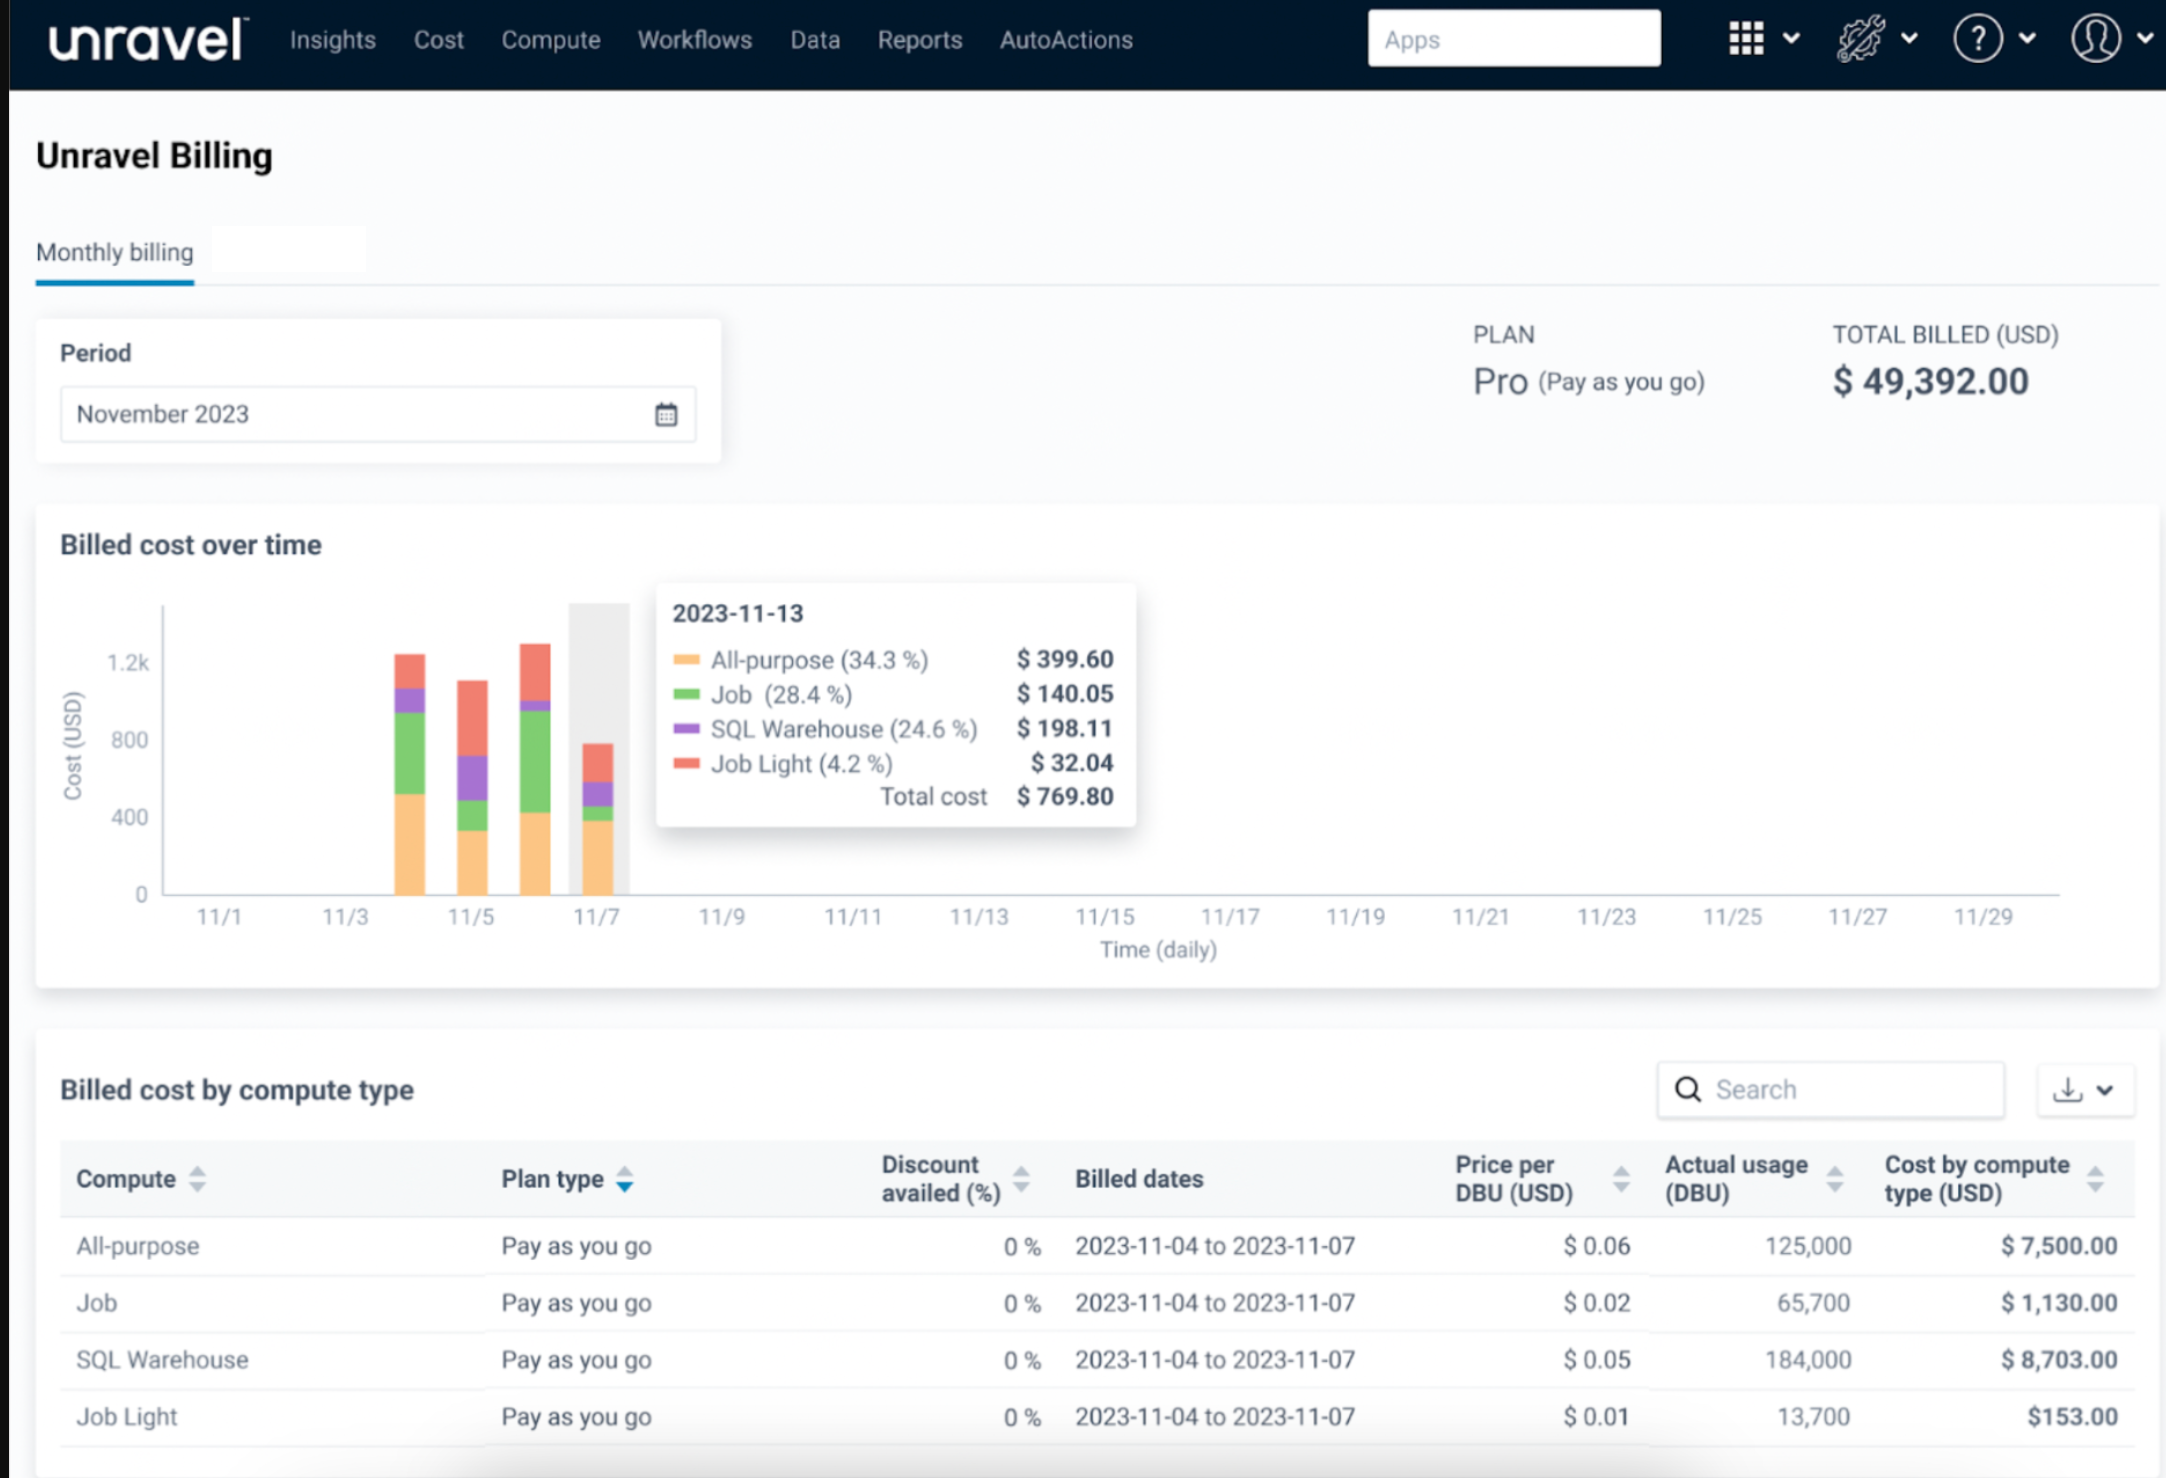Open the calendar icon in Period field
The image size is (2166, 1478).
pyautogui.click(x=666, y=414)
